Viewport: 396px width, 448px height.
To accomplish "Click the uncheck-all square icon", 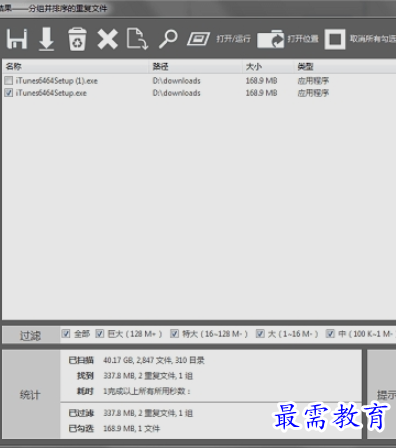I will click(x=335, y=39).
